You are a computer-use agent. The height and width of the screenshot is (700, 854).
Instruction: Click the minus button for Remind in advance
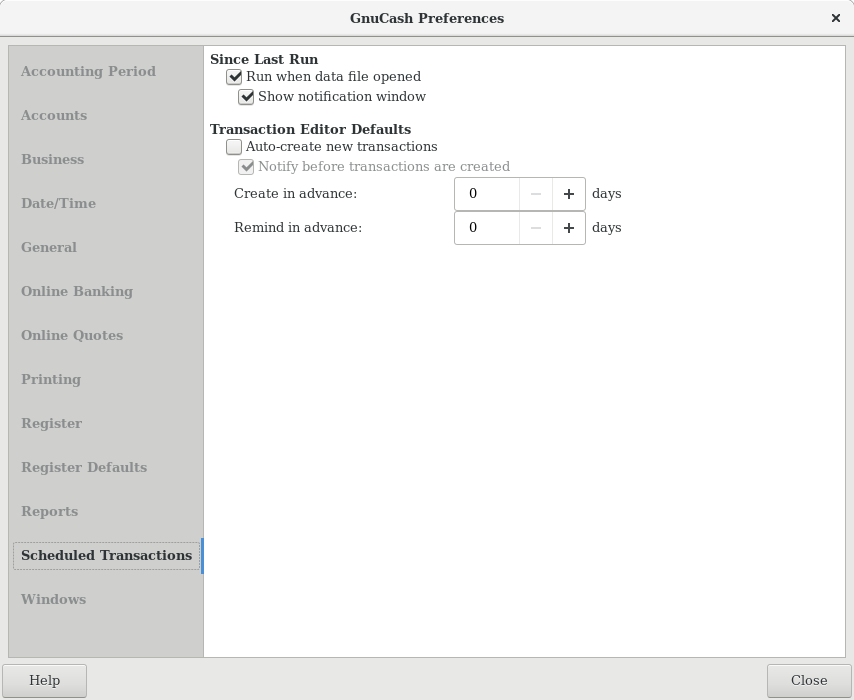536,228
